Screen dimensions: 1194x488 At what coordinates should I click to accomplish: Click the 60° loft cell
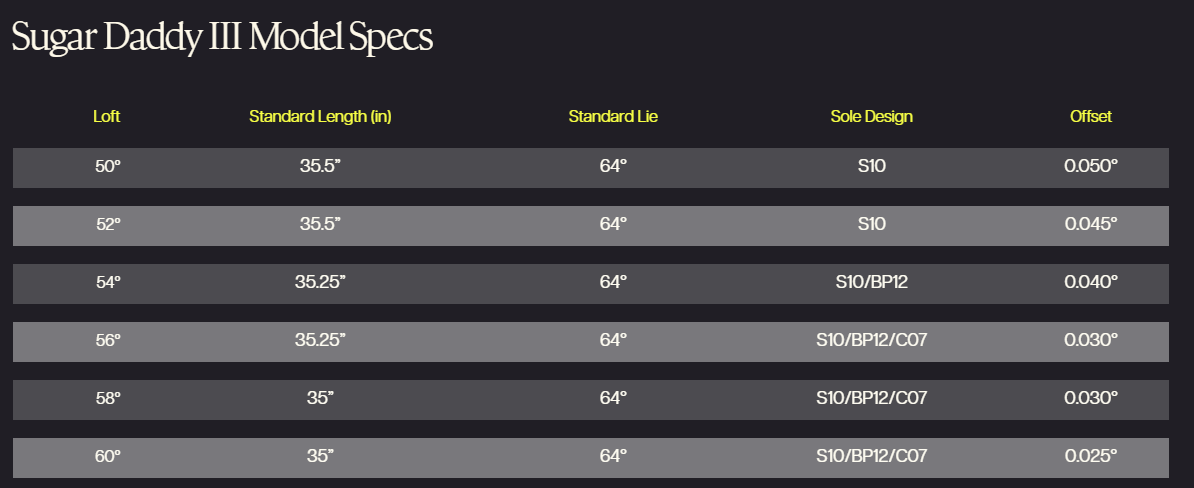click(x=107, y=455)
